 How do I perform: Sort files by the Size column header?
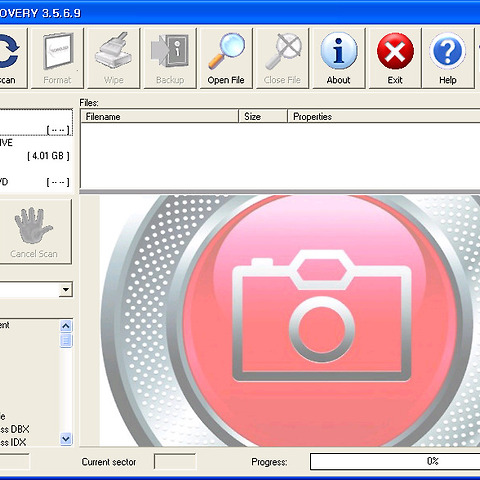point(263,116)
